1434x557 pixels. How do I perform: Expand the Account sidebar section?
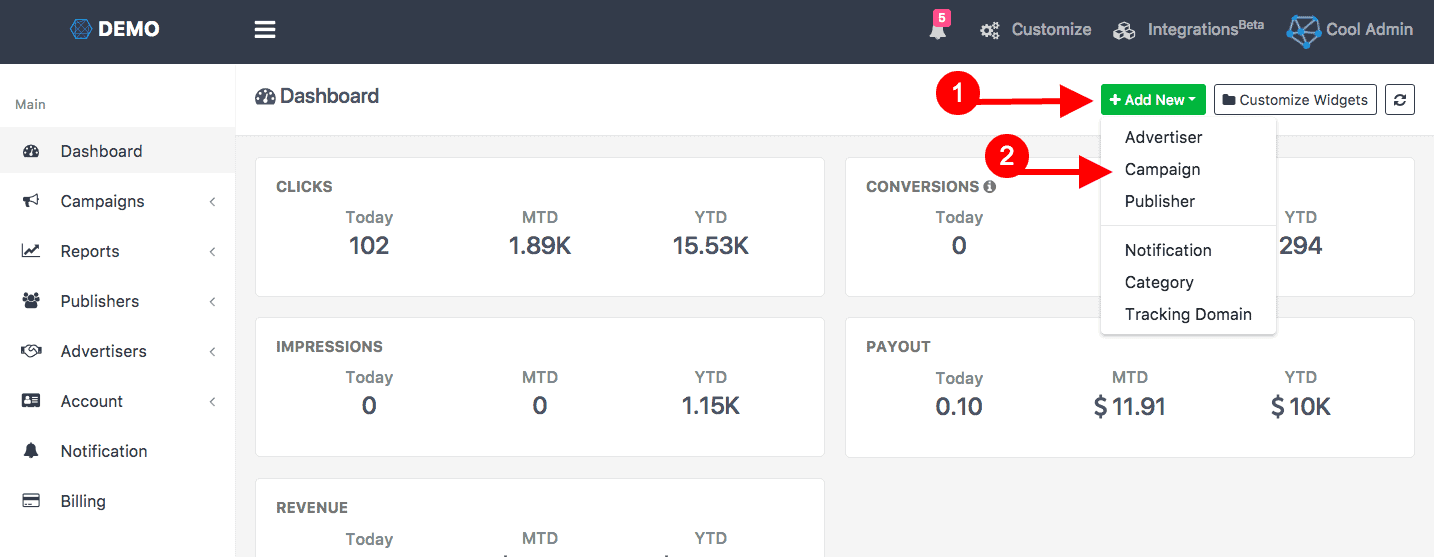(212, 402)
